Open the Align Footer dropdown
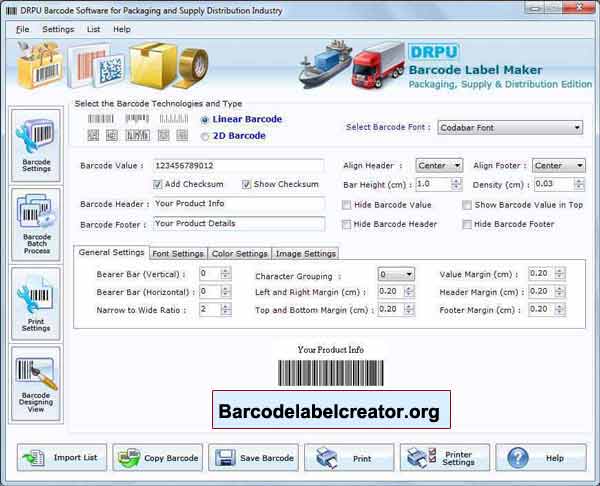The width and height of the screenshot is (600, 486). [x=558, y=165]
